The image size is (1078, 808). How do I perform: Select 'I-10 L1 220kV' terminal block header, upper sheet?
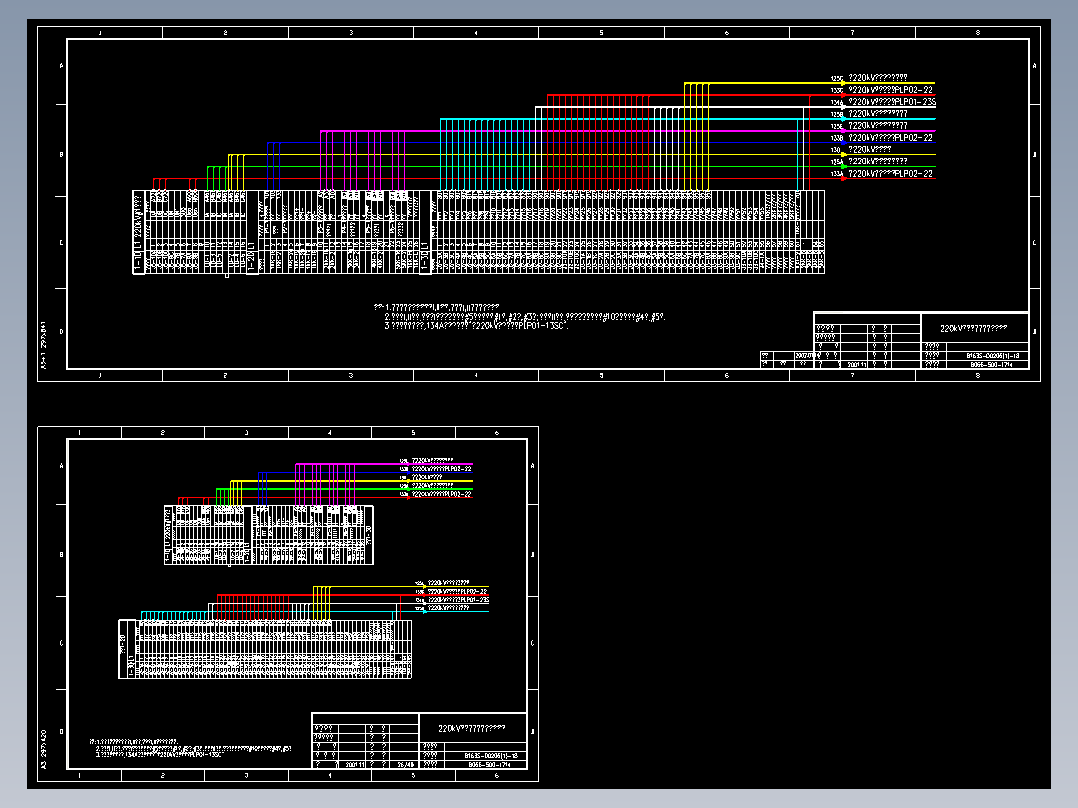tap(138, 232)
